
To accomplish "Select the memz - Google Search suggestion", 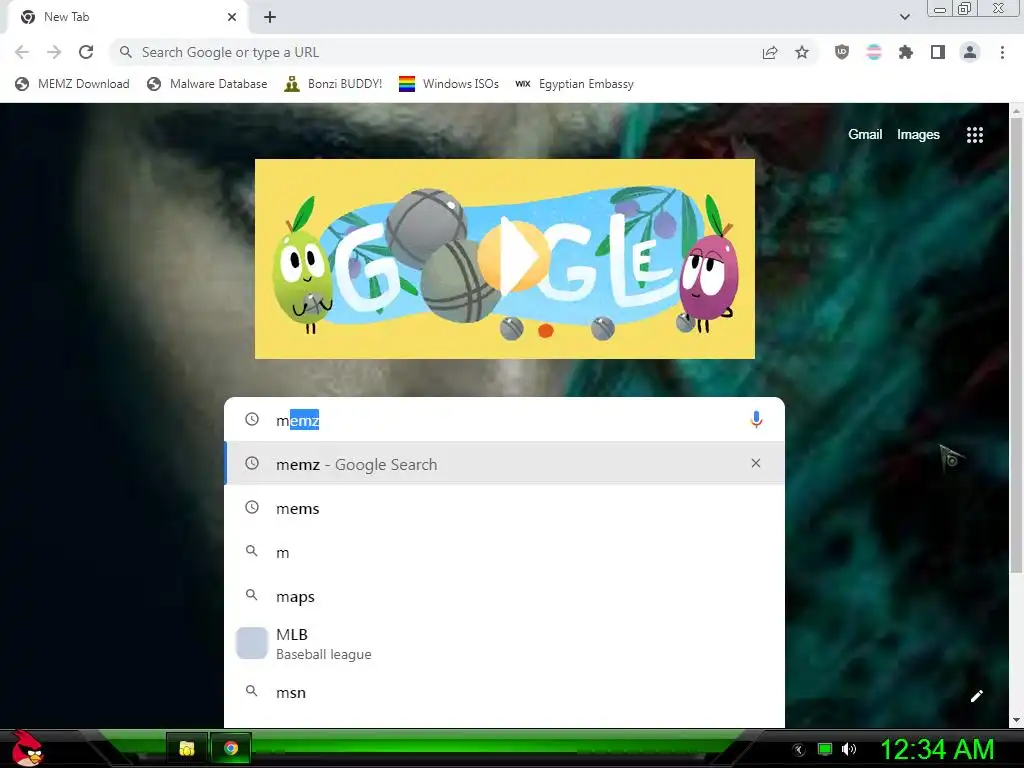I will pos(504,464).
